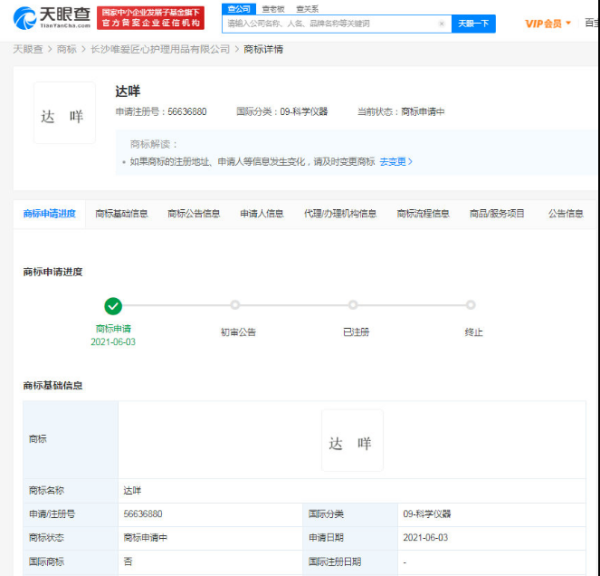The image size is (600, 576).
Task: Click the 达咩 trademark thumbnail in header
Action: [x=64, y=113]
